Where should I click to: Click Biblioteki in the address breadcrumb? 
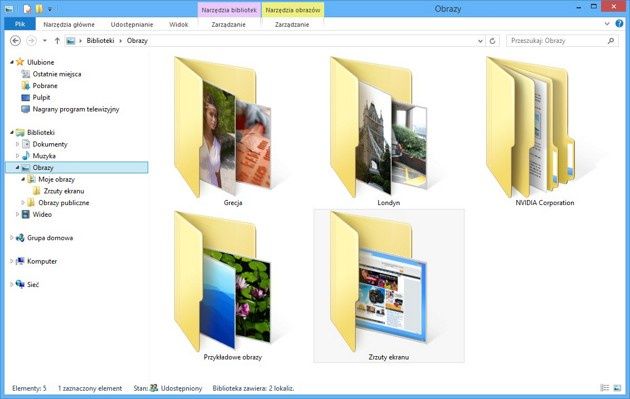tap(100, 41)
